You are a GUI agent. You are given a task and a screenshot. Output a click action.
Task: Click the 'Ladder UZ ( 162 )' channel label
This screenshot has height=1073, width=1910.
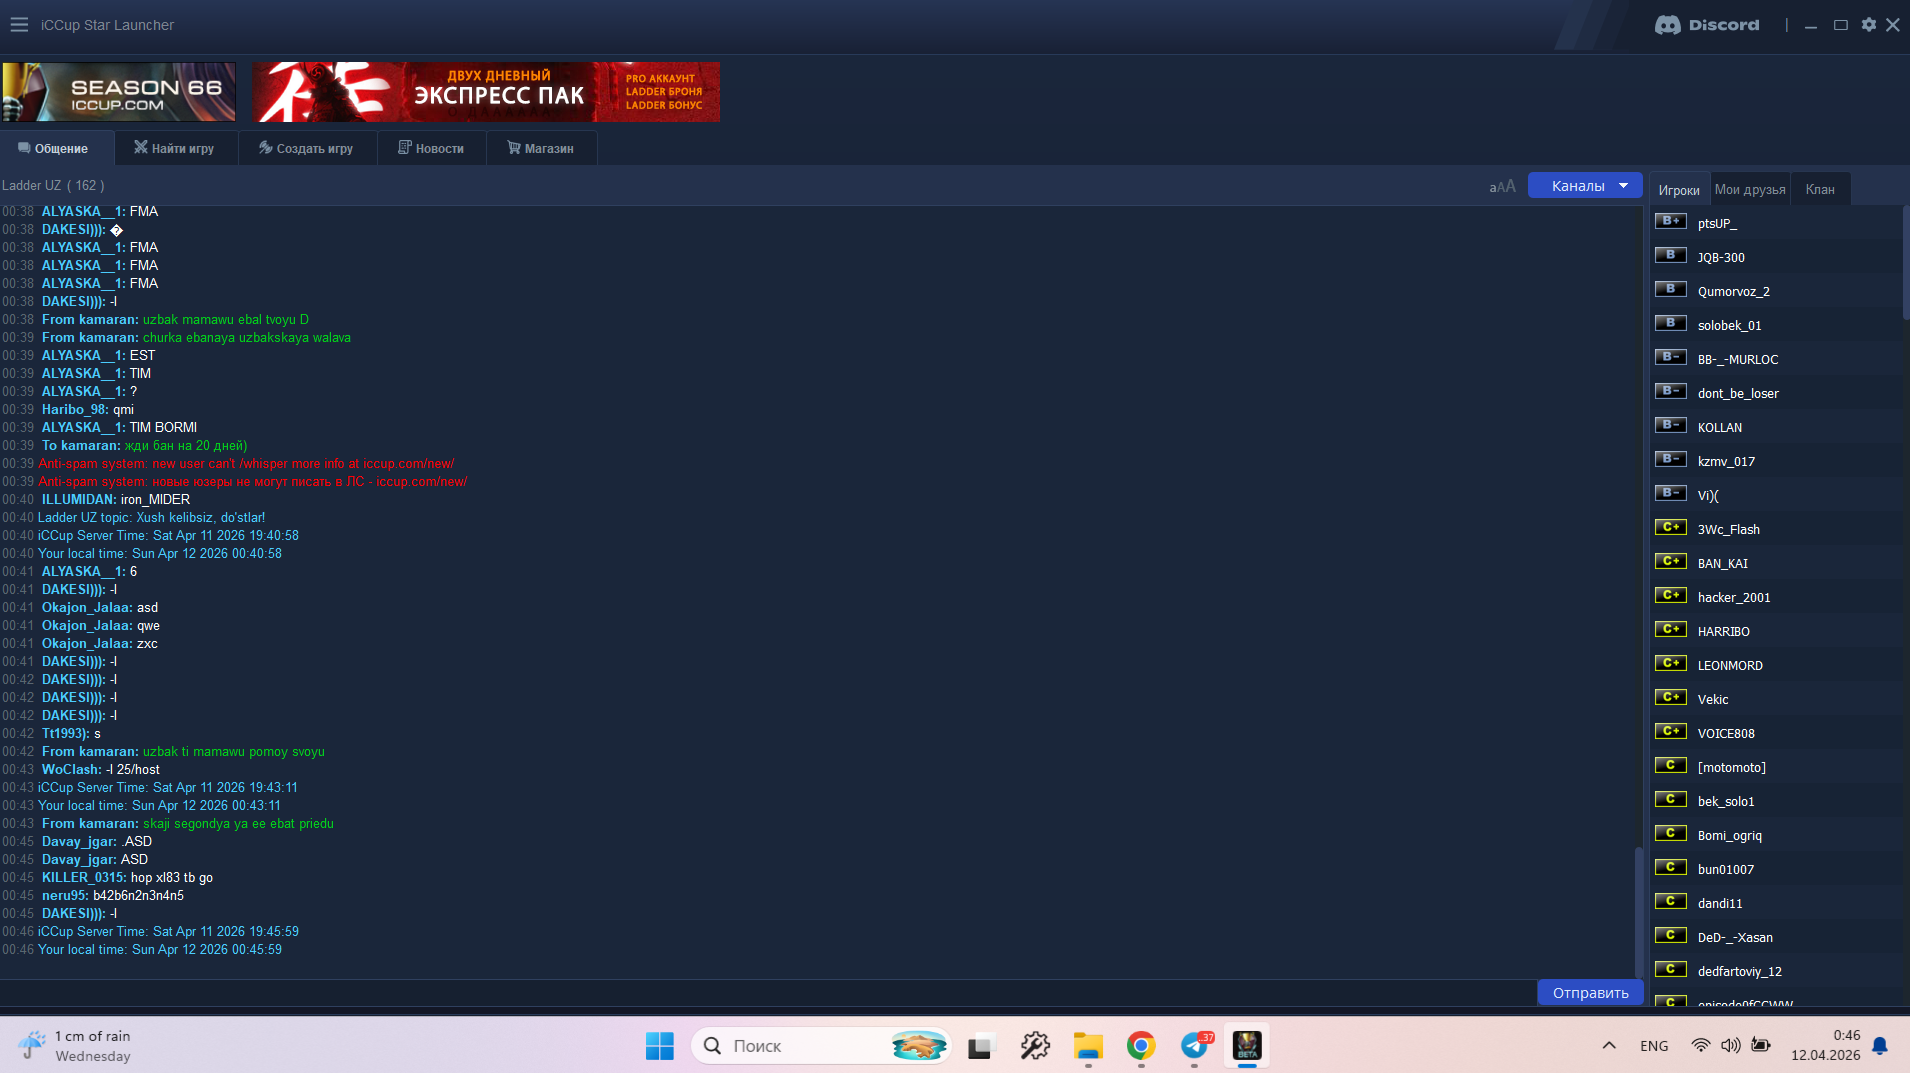53,186
